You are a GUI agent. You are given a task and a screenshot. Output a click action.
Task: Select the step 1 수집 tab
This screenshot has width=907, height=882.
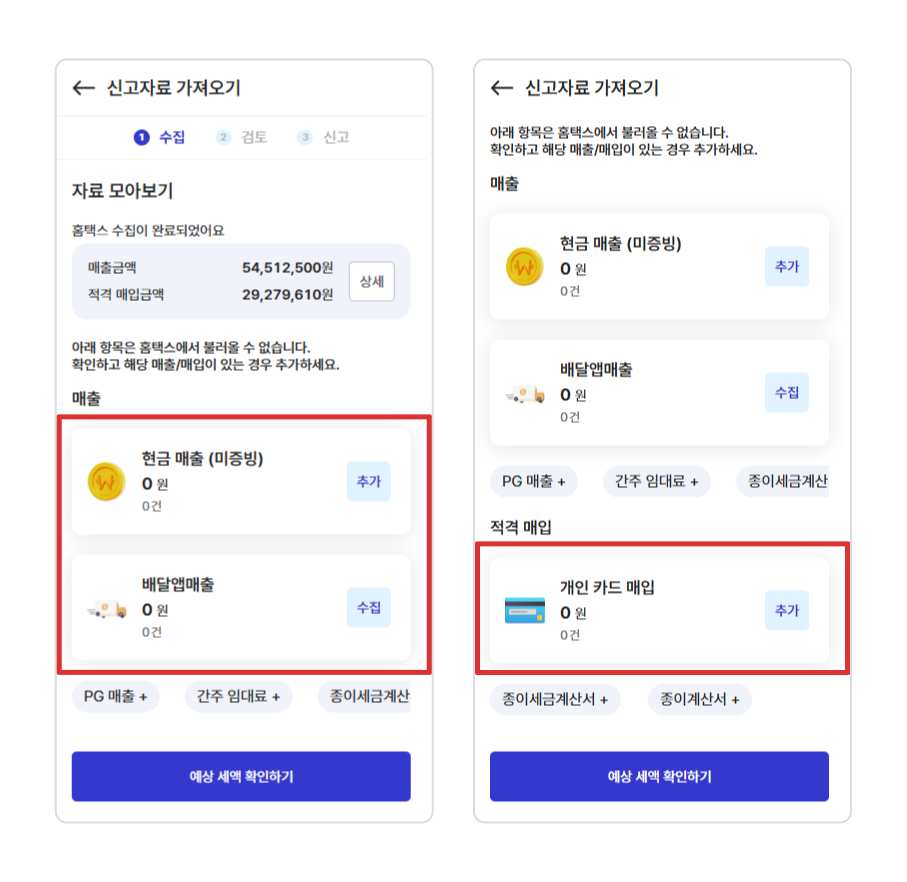pyautogui.click(x=160, y=137)
